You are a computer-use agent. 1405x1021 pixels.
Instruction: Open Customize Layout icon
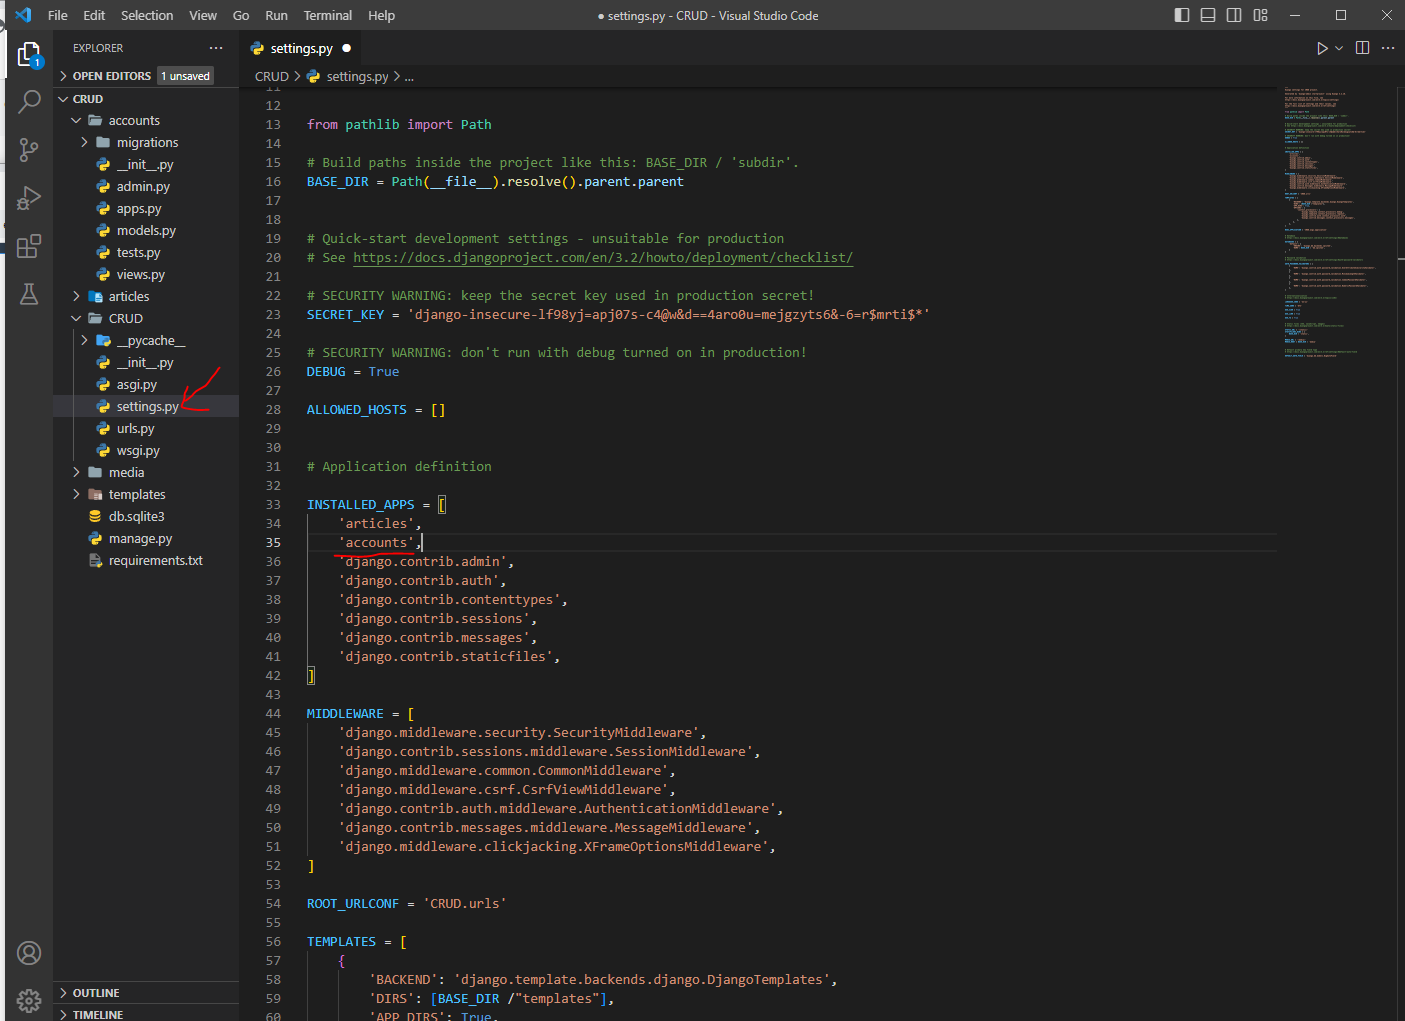(1260, 15)
